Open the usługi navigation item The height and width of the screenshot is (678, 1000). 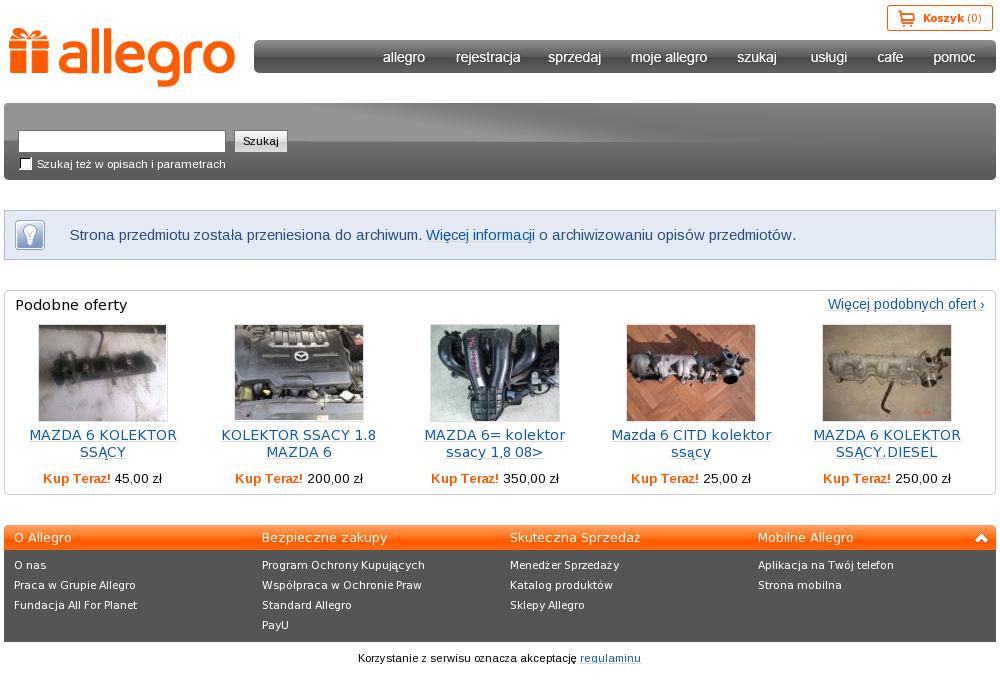[828, 57]
